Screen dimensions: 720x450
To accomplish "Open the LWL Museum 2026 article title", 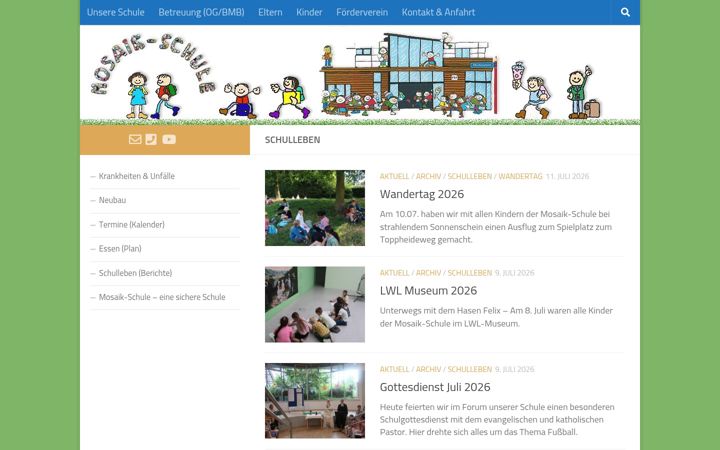I will [x=428, y=291].
